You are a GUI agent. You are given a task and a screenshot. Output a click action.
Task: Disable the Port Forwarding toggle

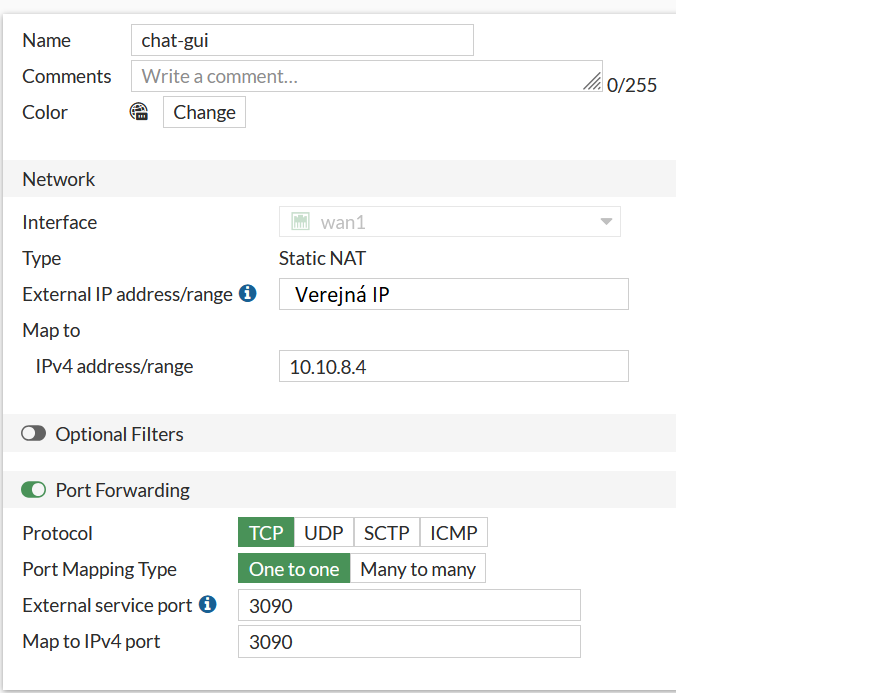pyautogui.click(x=34, y=490)
